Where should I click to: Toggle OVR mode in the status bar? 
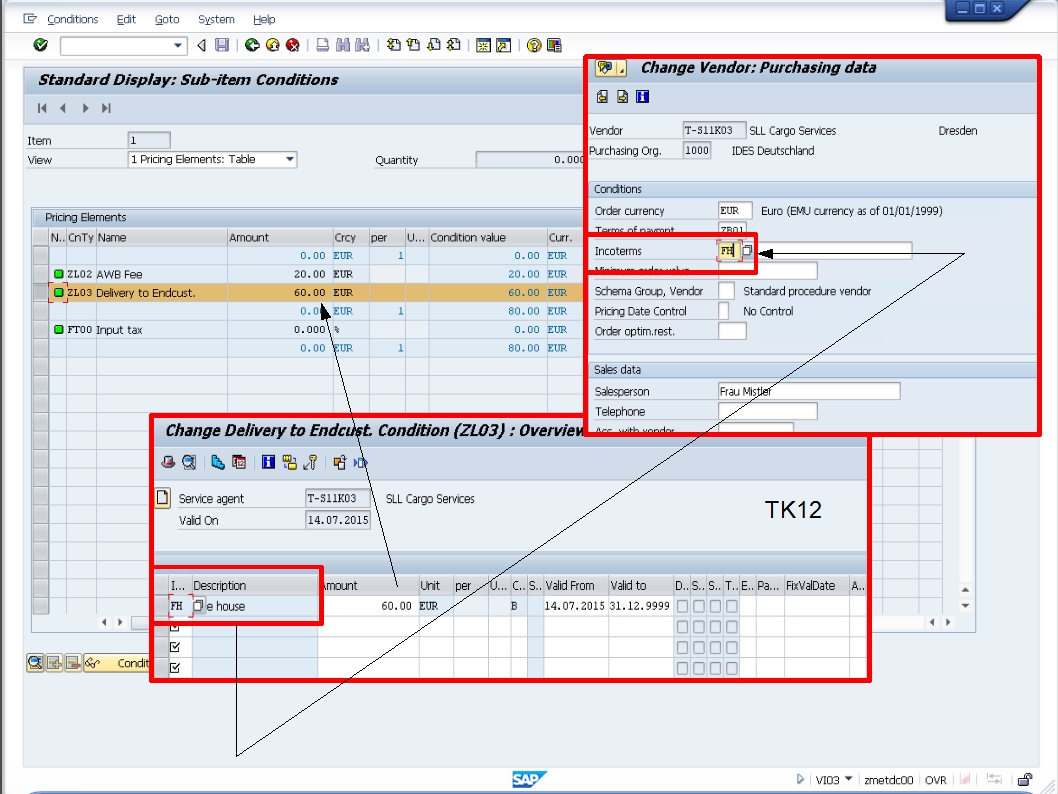coord(934,779)
